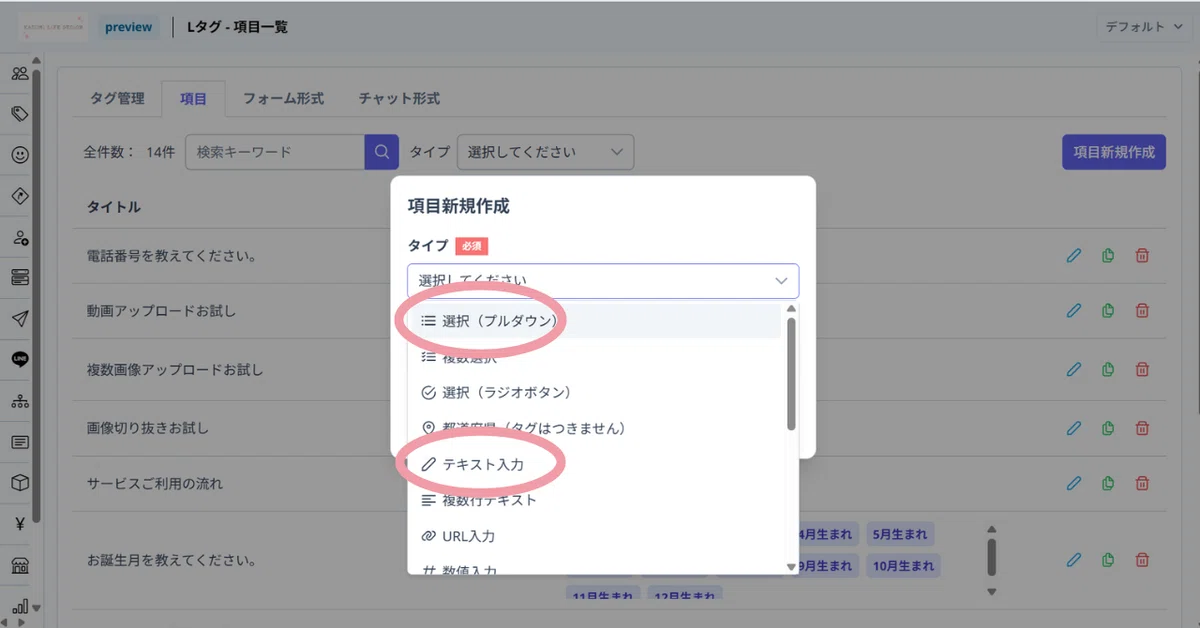
Task: Switch to the フォーム形式 tab
Action: (x=283, y=98)
